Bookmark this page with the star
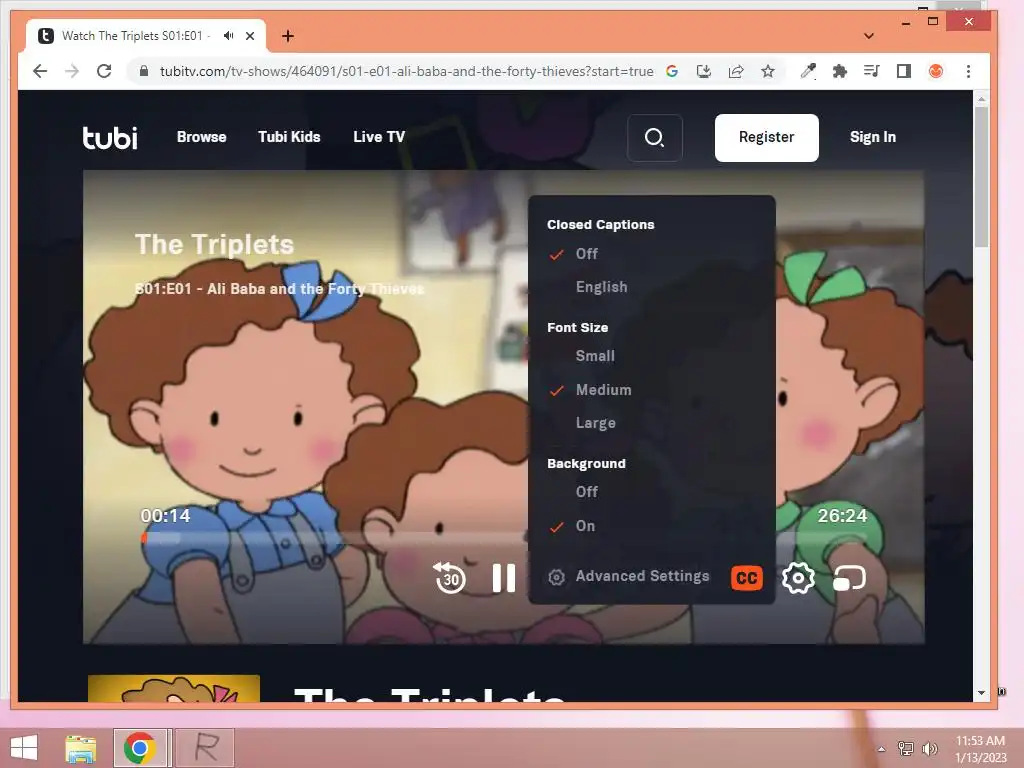 768,71
